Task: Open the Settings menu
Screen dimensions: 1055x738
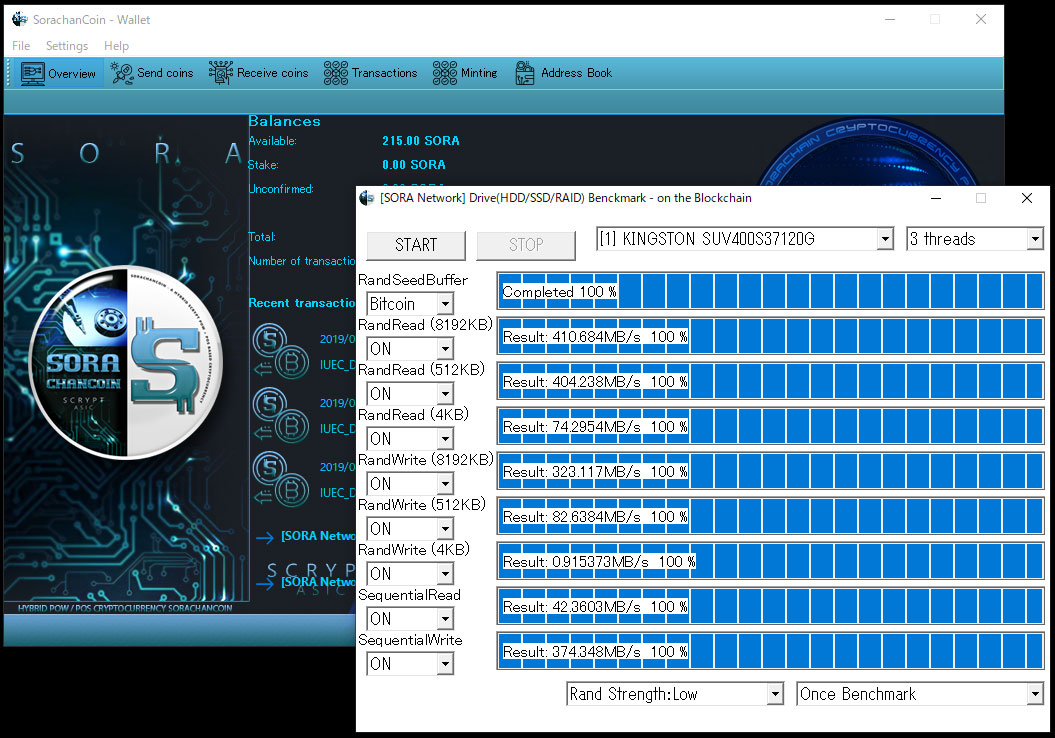Action: pos(67,46)
